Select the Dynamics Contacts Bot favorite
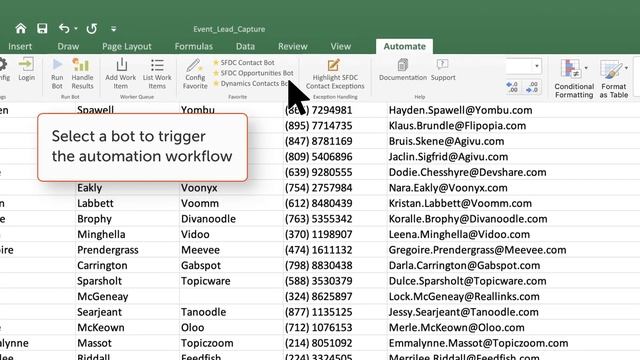This screenshot has height=360, width=640. click(x=251, y=83)
